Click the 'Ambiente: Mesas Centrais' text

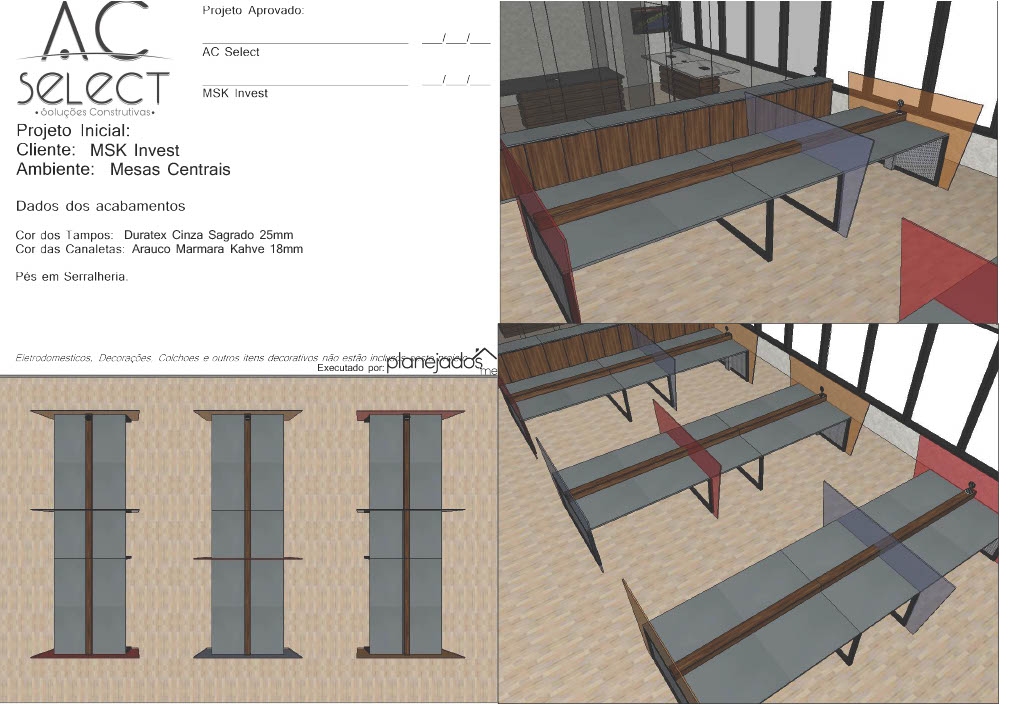coord(123,170)
